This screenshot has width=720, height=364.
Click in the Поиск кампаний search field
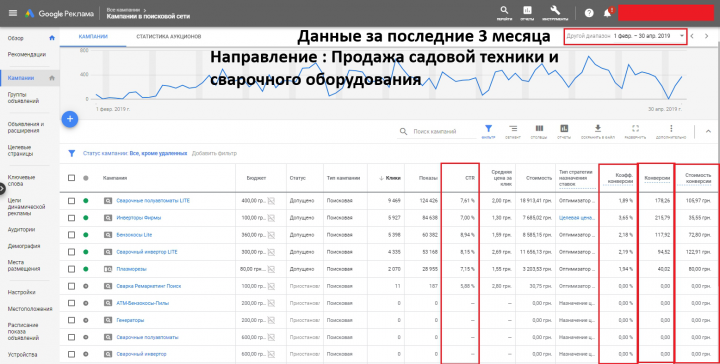pyautogui.click(x=444, y=131)
